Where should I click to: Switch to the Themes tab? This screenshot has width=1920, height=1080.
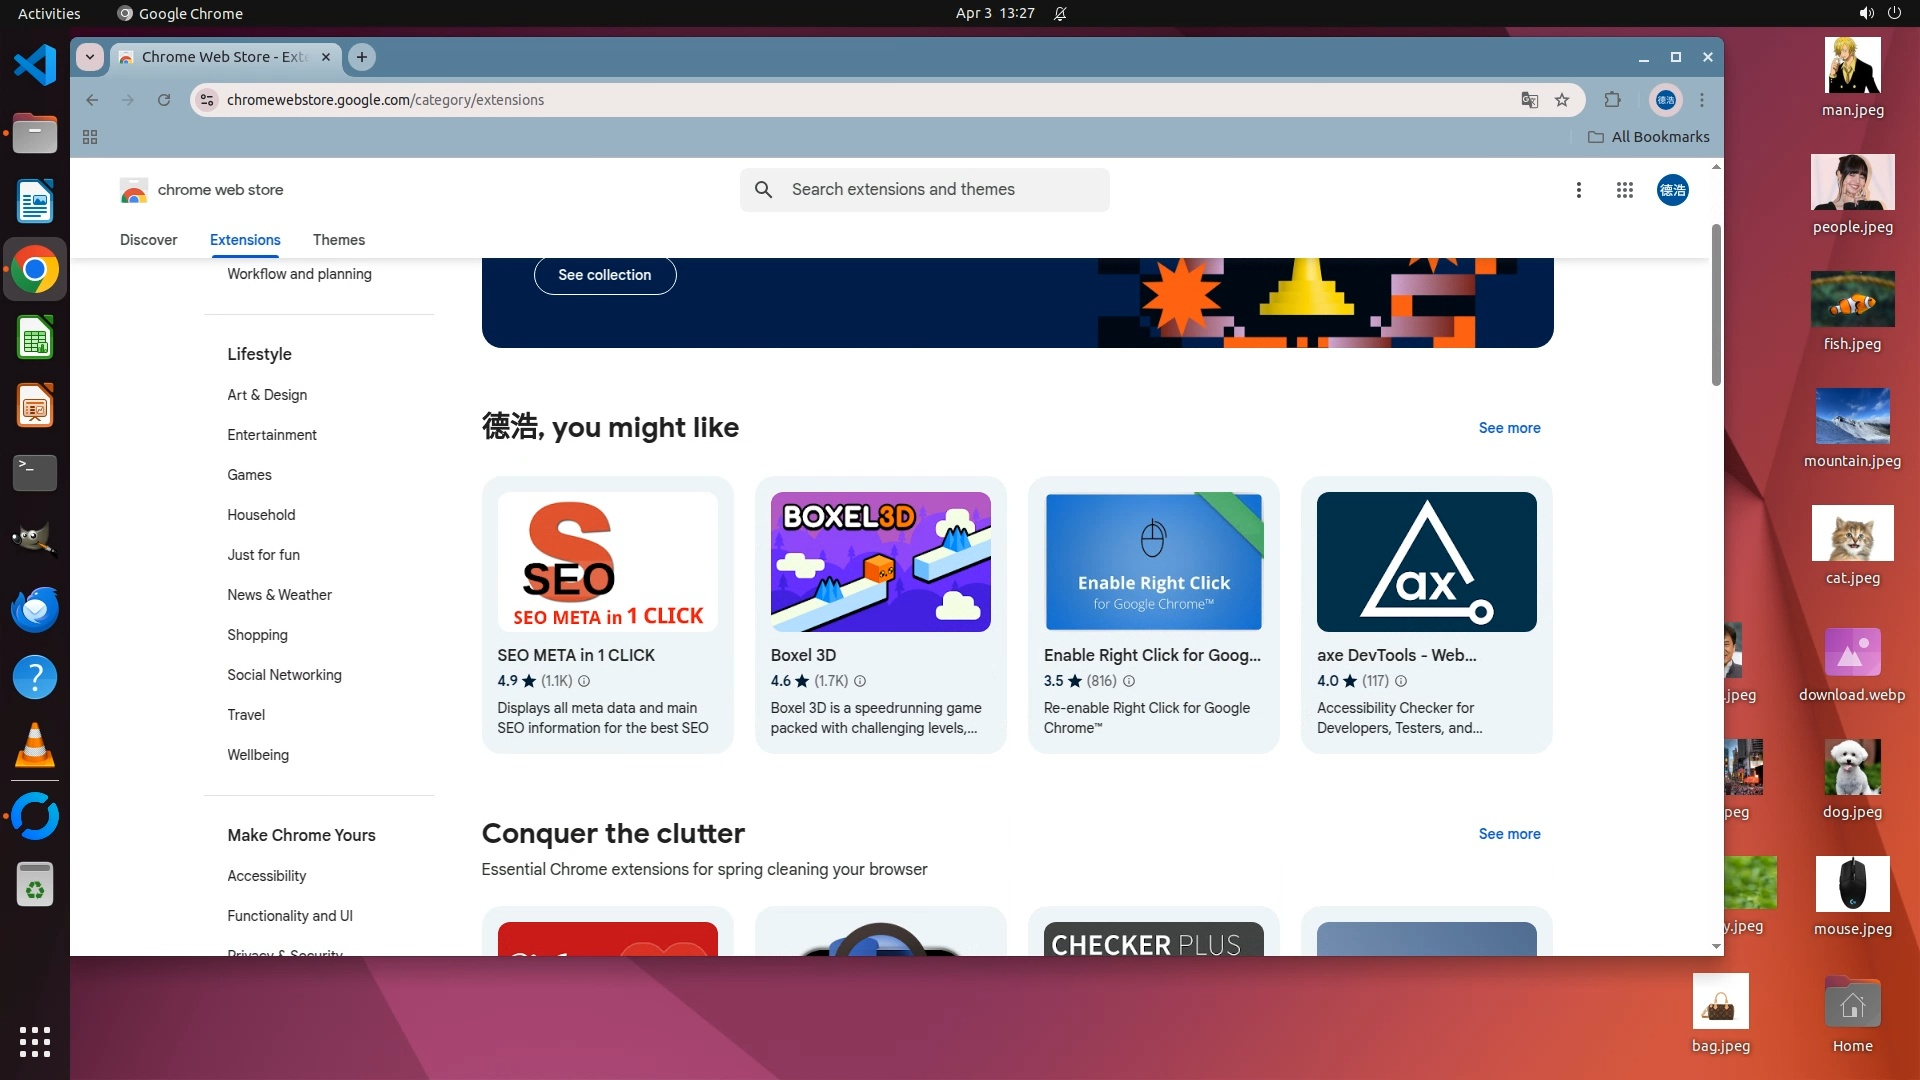click(338, 240)
